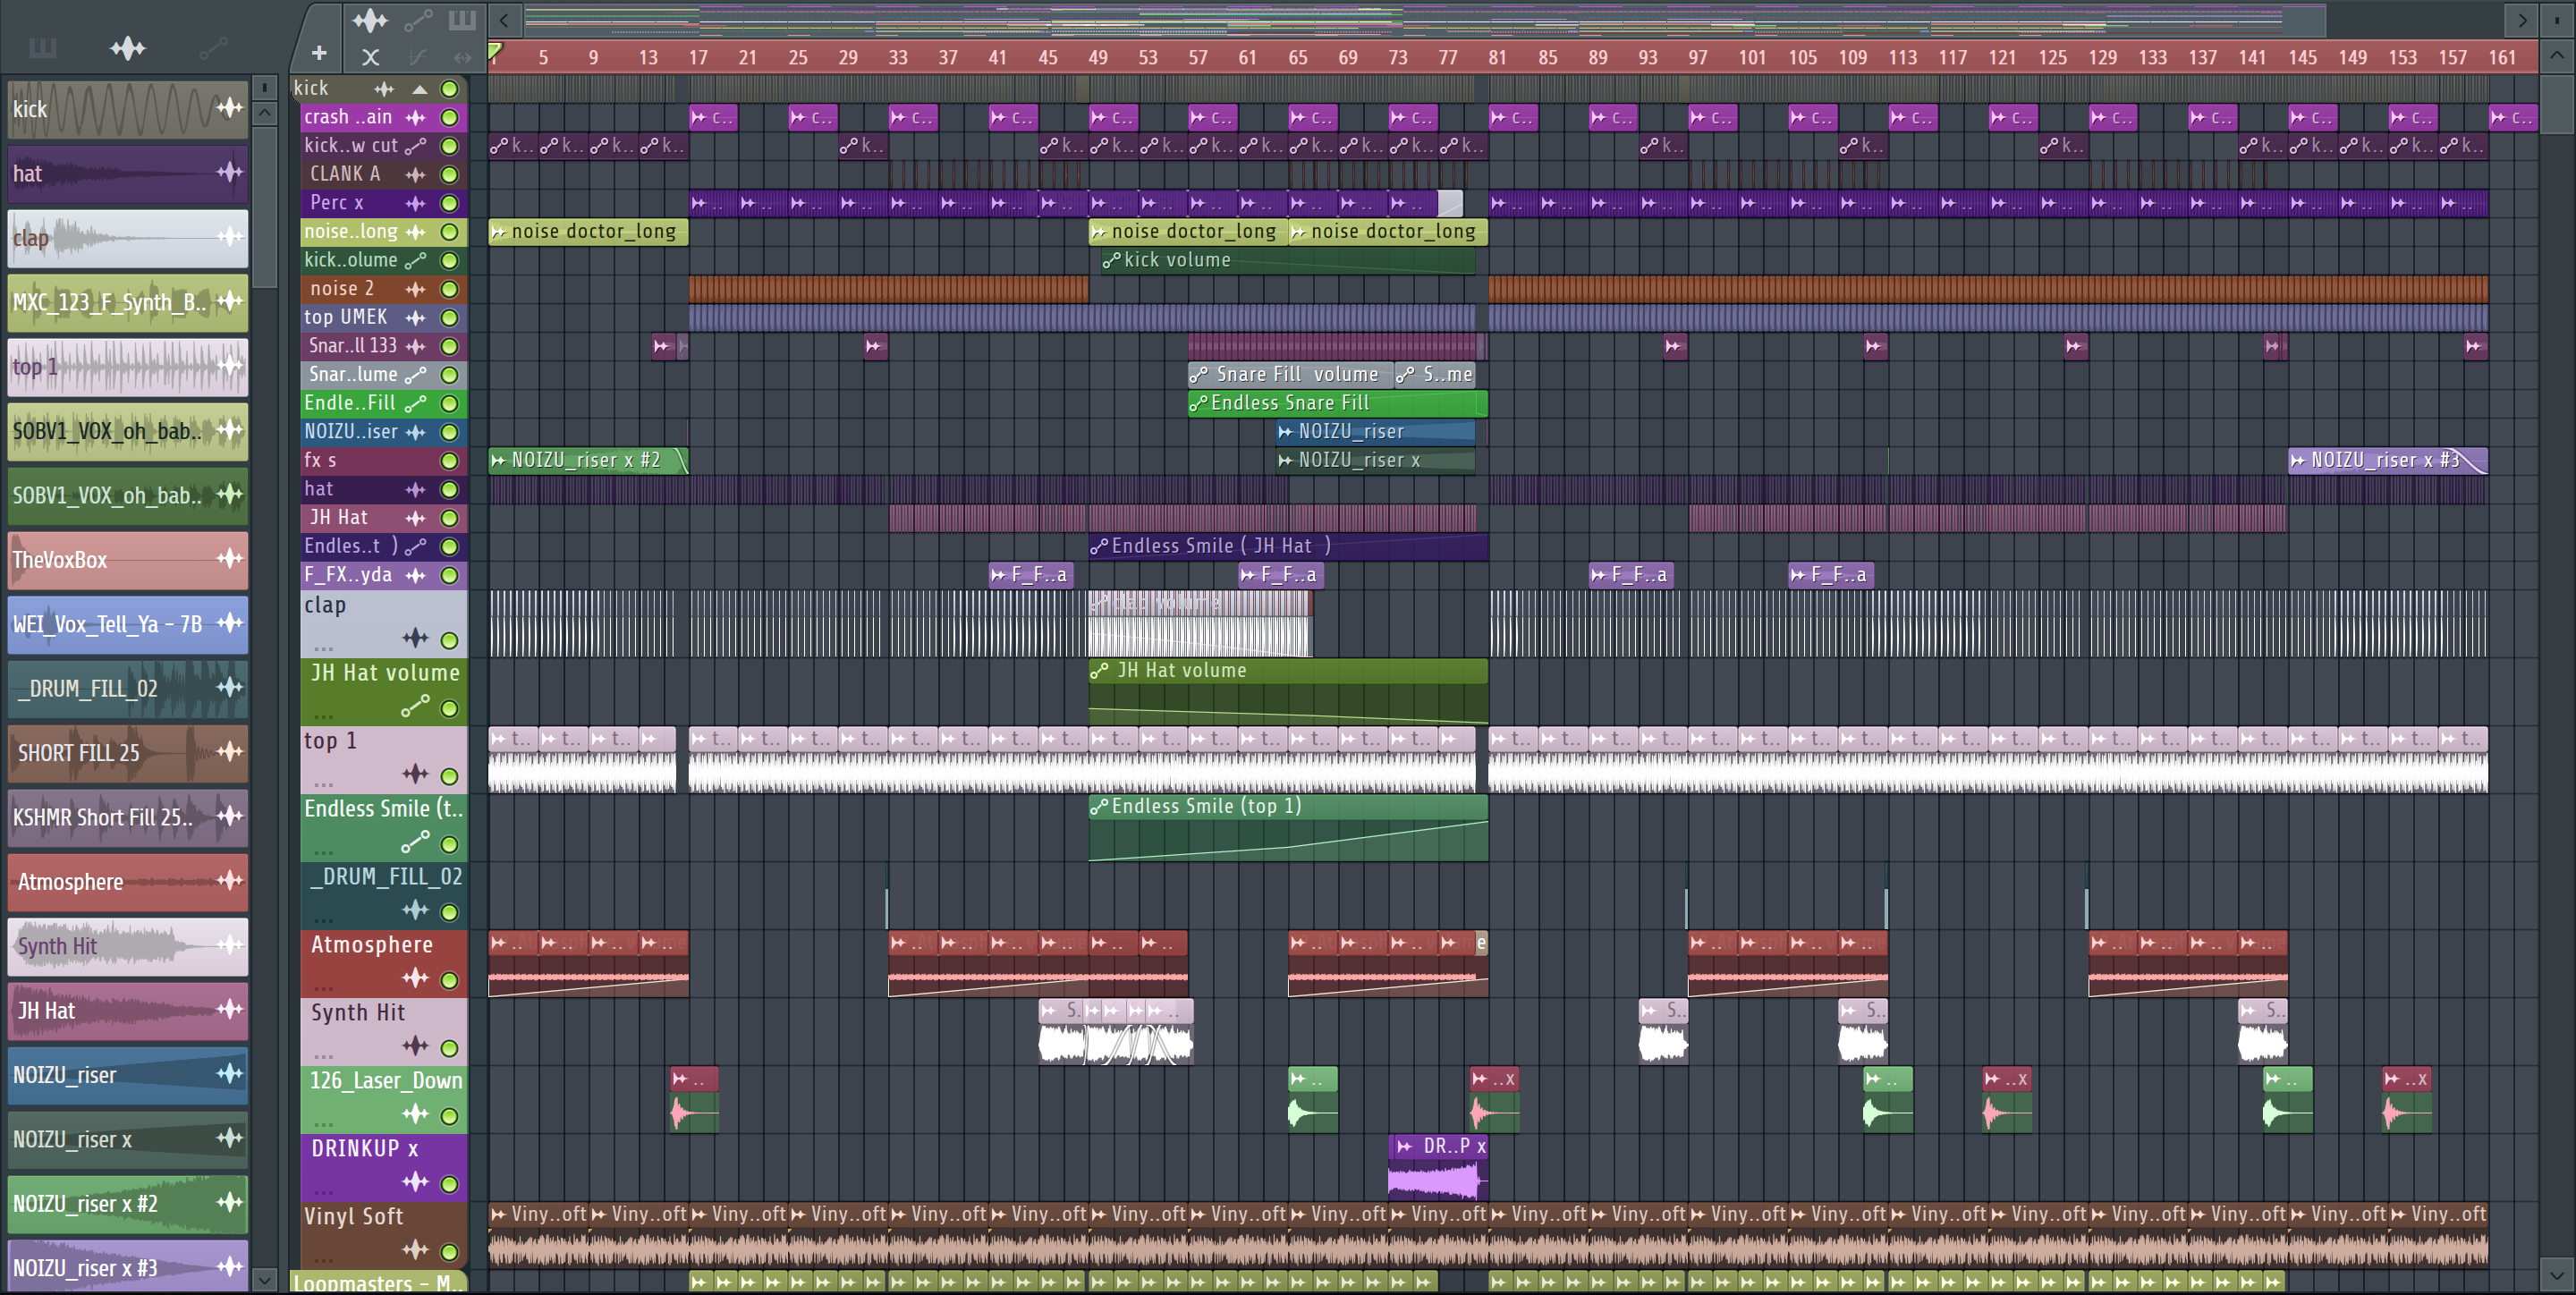
Task: Click waveform icon on kick picker item
Action: coord(230,108)
